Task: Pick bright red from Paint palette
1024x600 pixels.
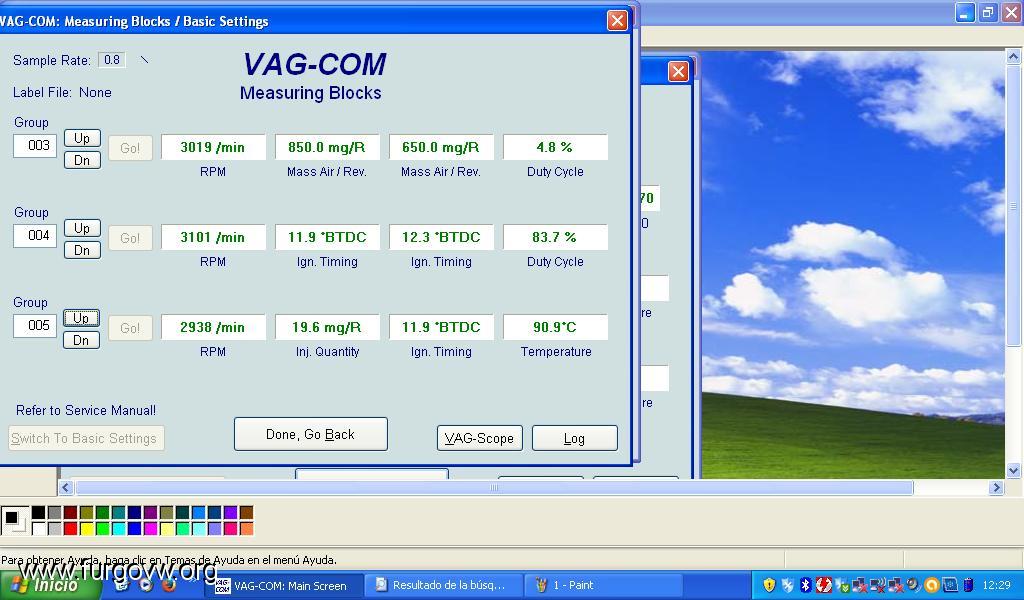Action: click(71, 528)
